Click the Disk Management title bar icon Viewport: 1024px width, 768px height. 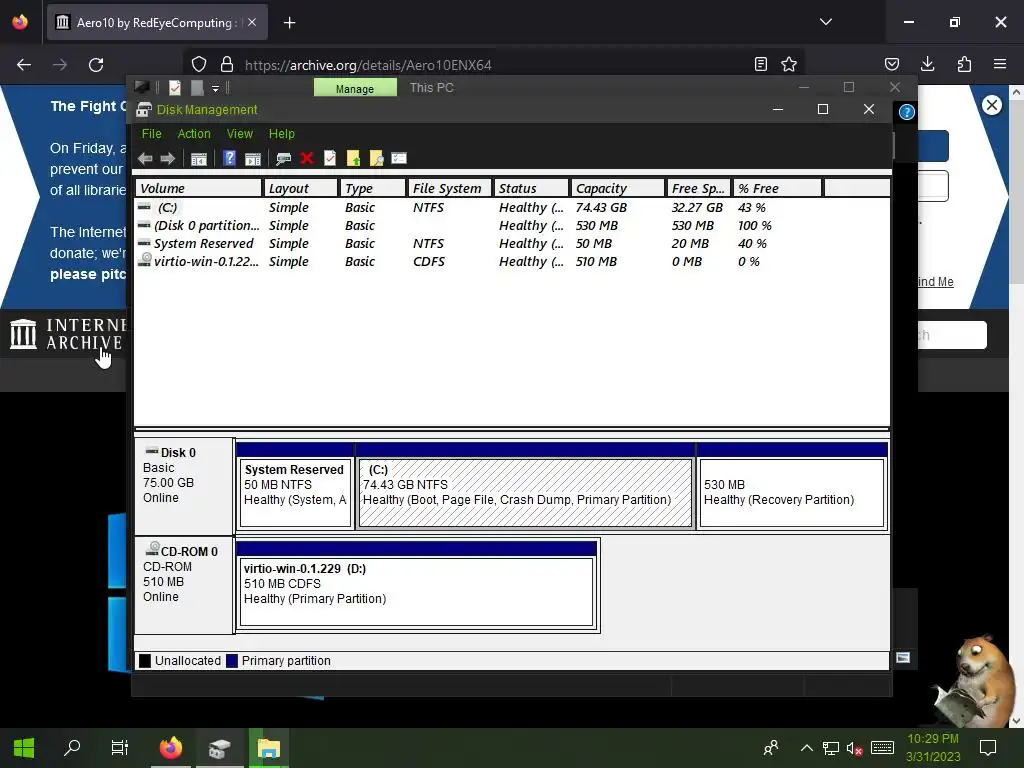144,110
